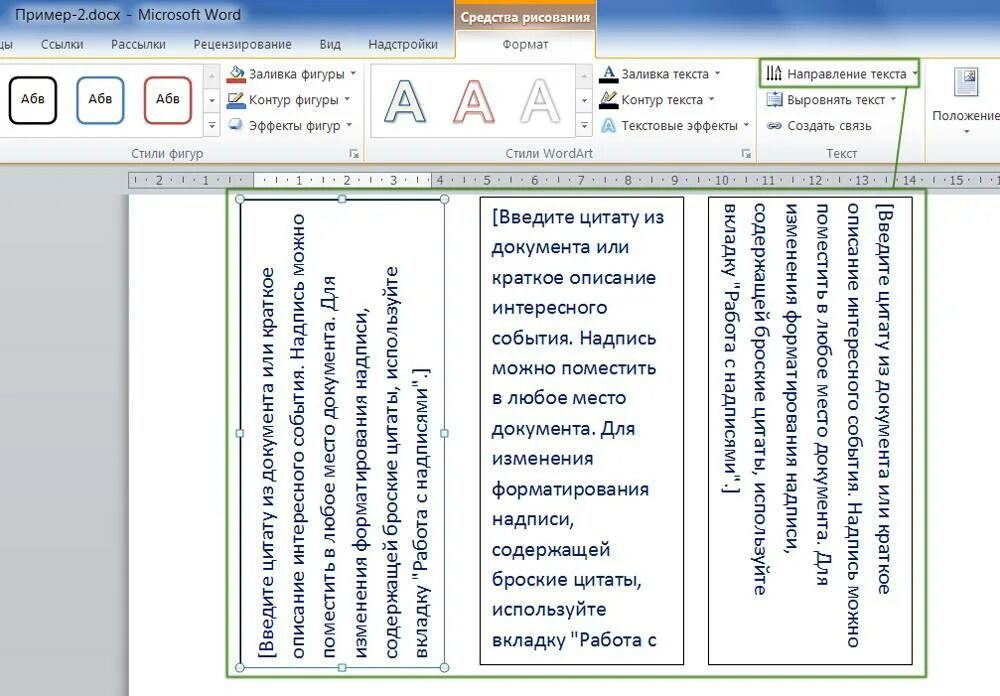1000x696 pixels.
Task: Select the red-outlined Абв shape style
Action: pos(168,100)
